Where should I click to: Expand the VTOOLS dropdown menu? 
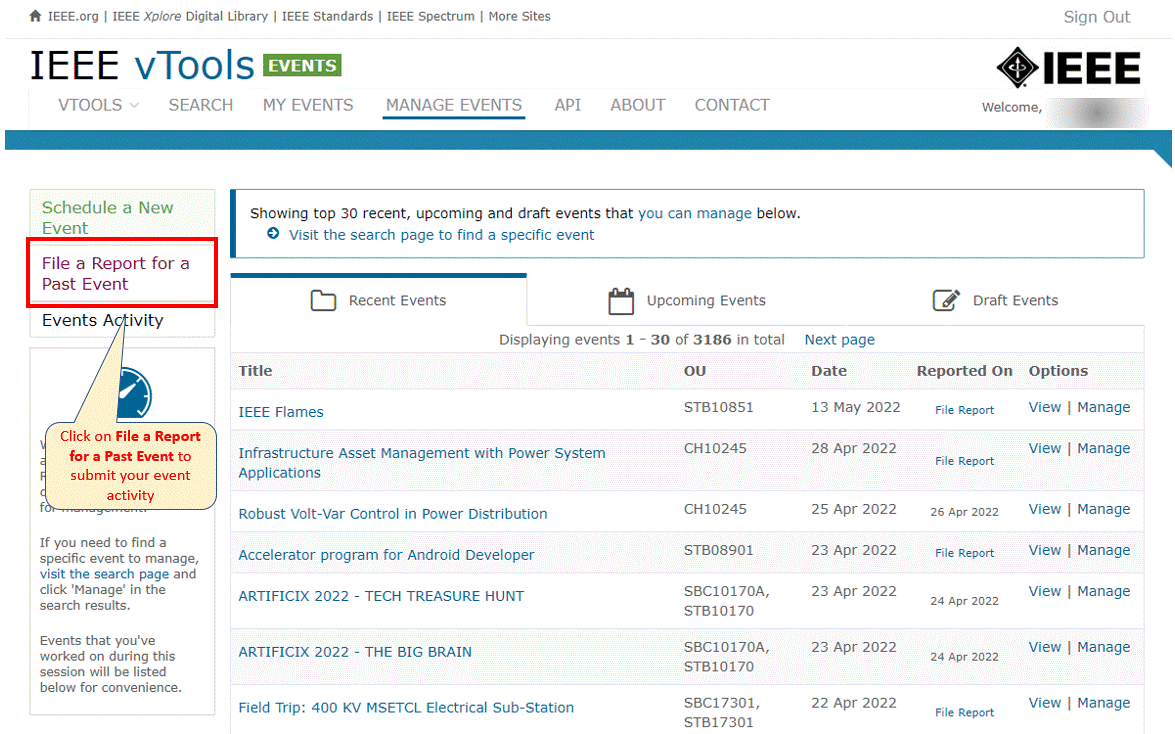click(98, 106)
